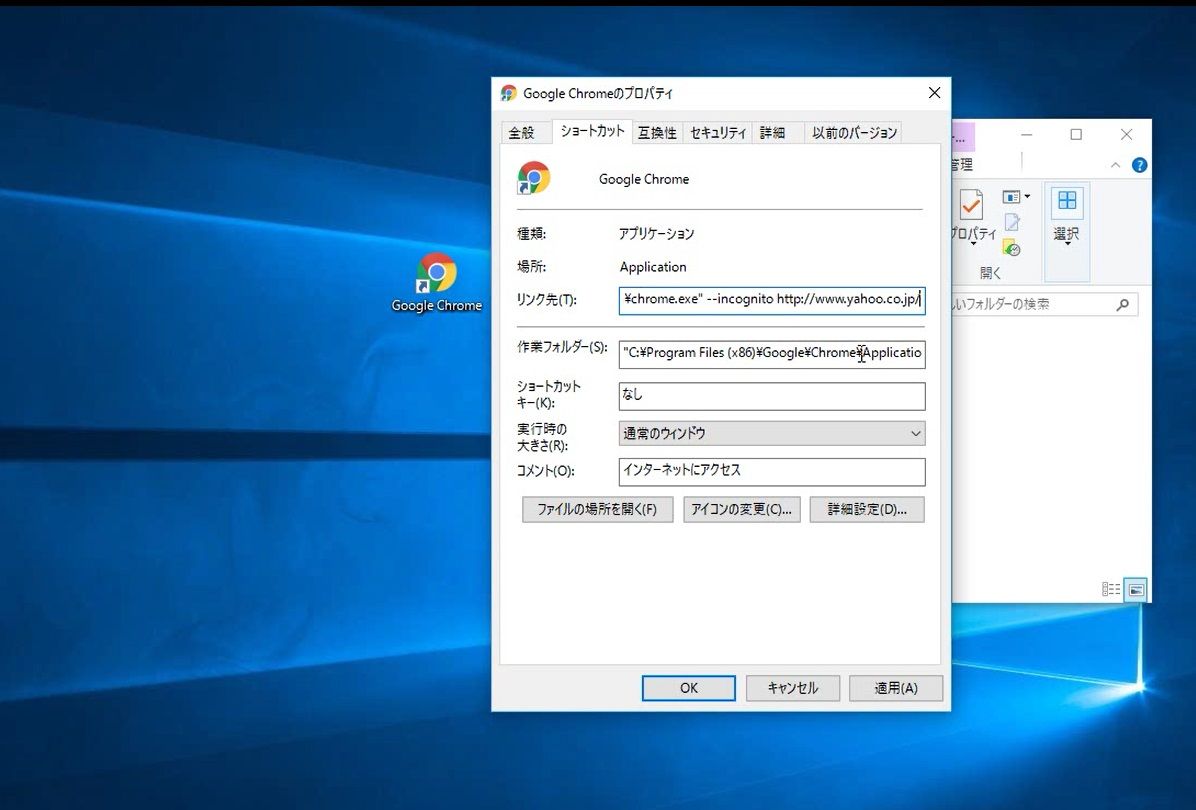This screenshot has height=810, width=1196.
Task: Click the Edit document icon in Explorer ribbon
Action: pyautogui.click(x=1011, y=223)
